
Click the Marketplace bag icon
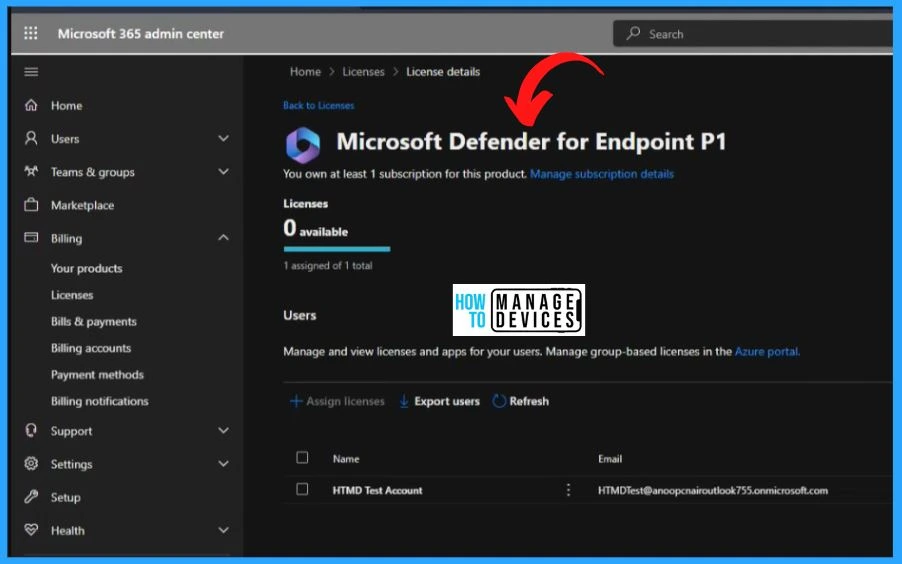31,204
